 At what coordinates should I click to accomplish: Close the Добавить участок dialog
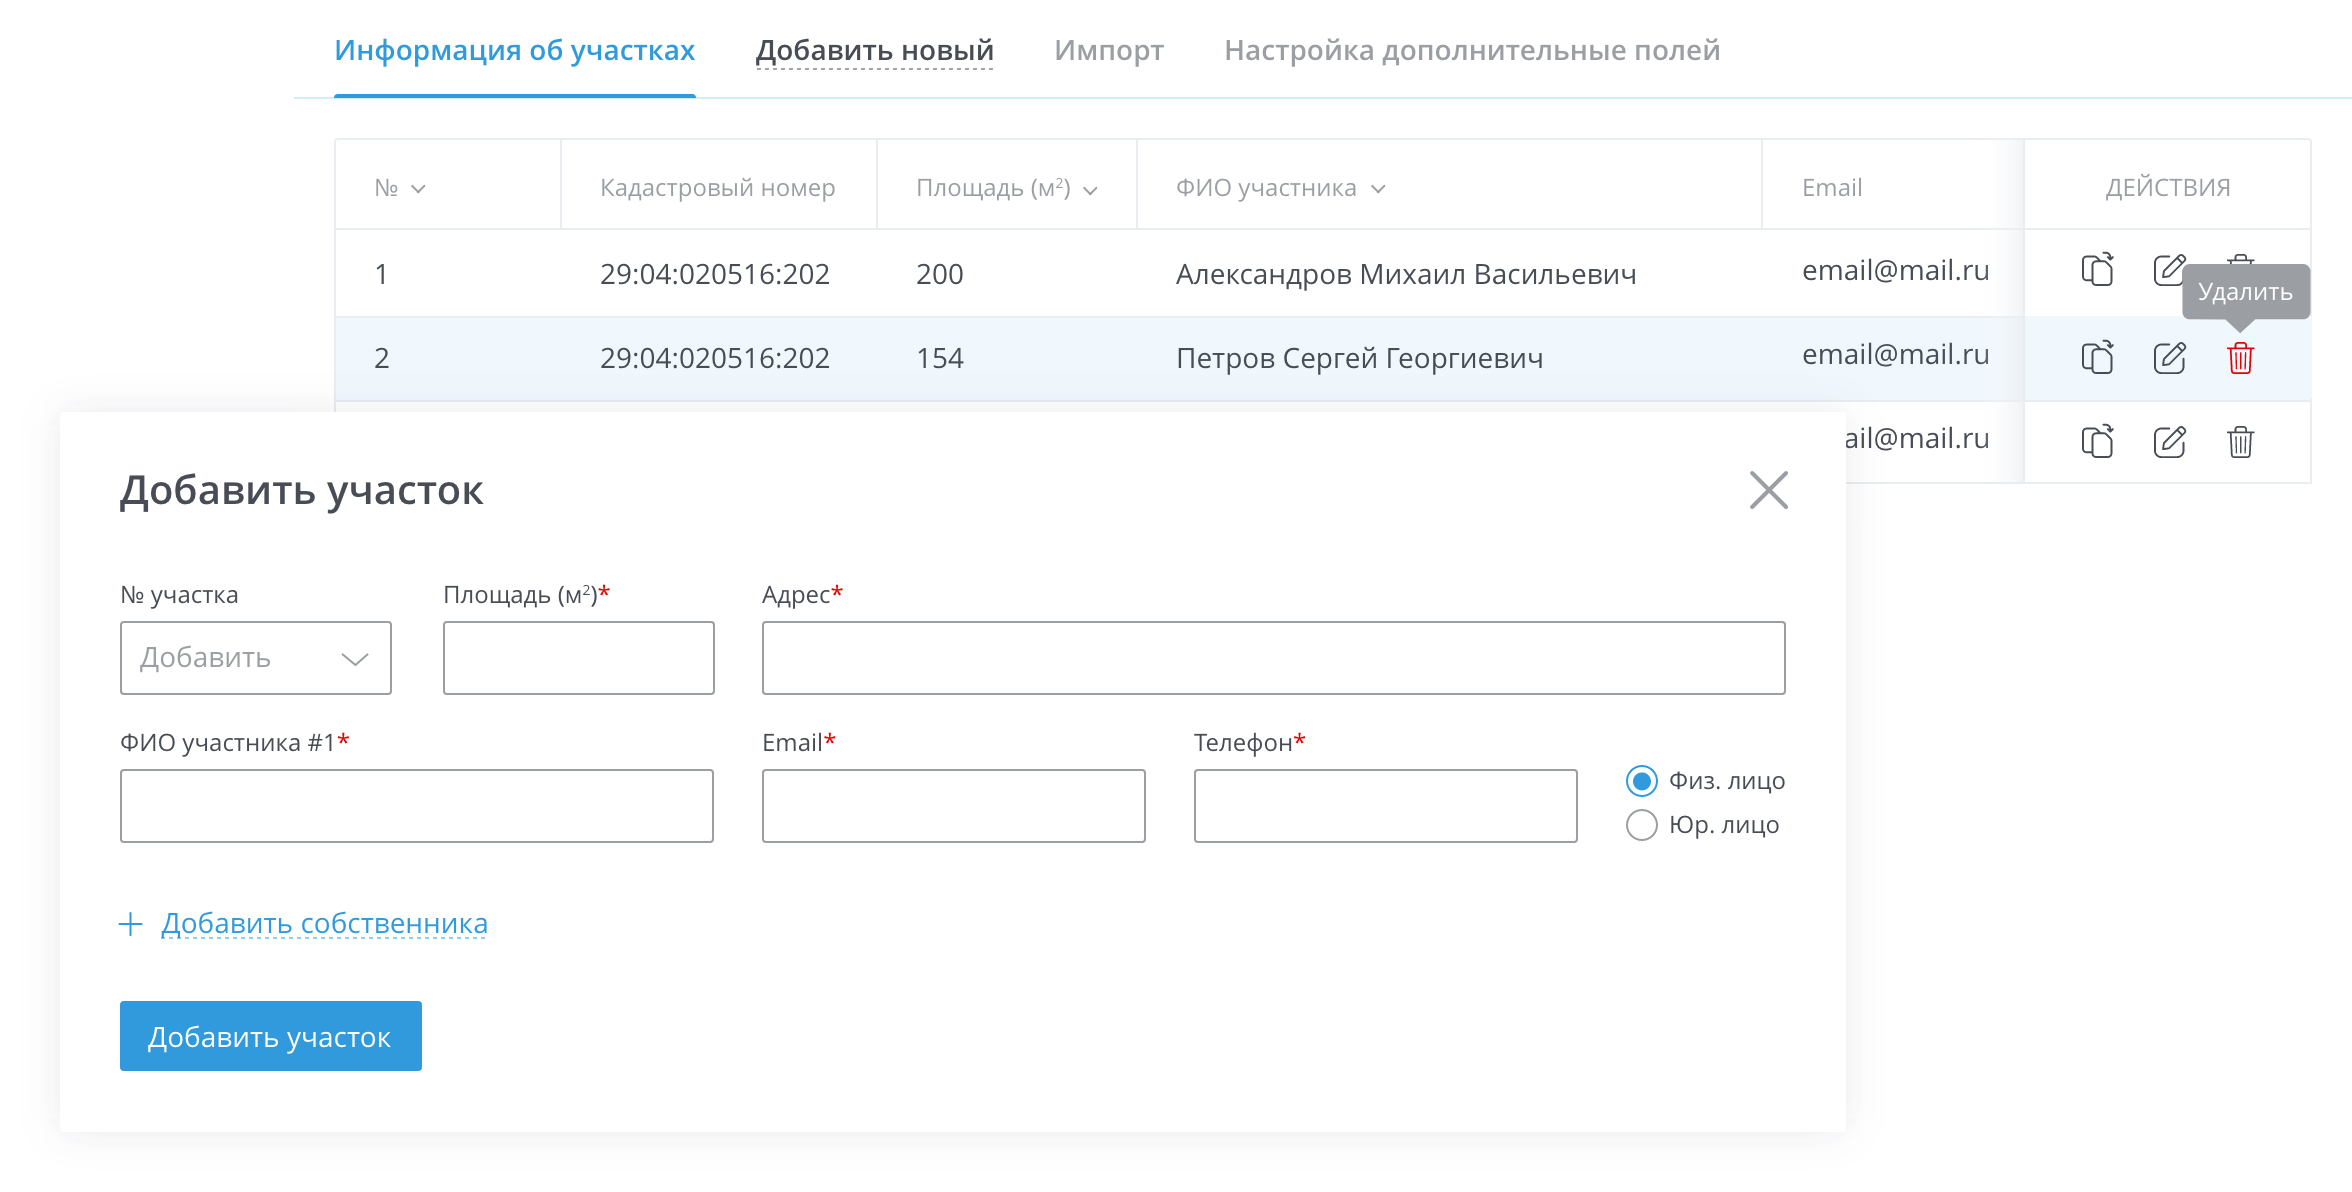1768,490
